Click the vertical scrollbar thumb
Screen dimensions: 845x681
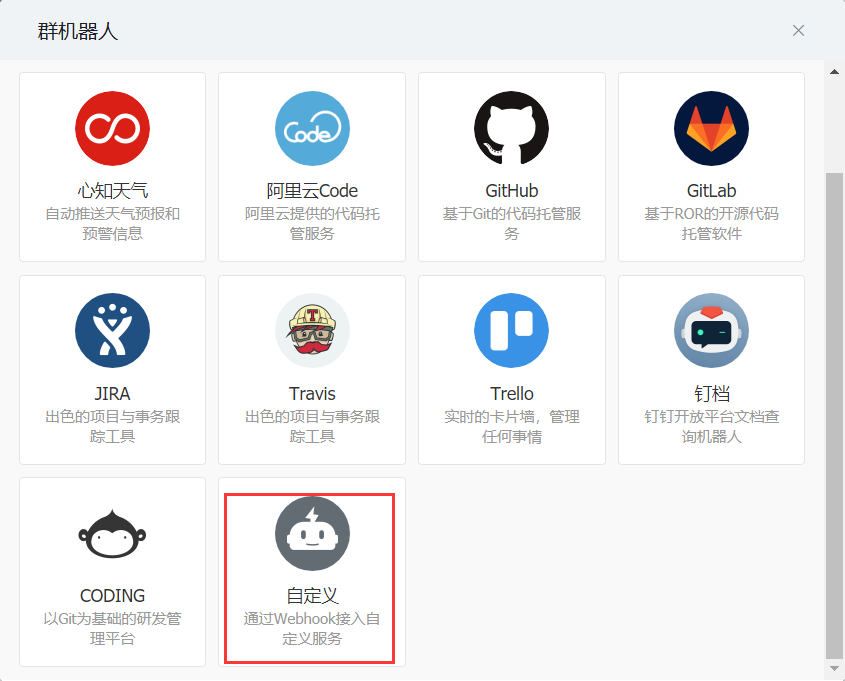[834, 415]
